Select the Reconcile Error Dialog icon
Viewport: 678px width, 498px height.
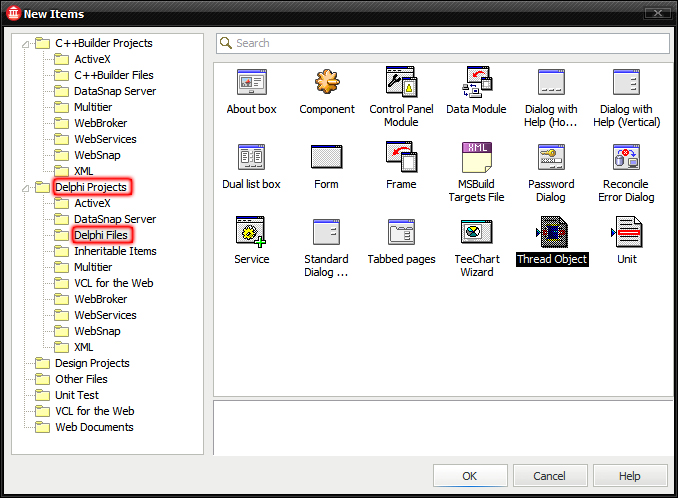626,156
